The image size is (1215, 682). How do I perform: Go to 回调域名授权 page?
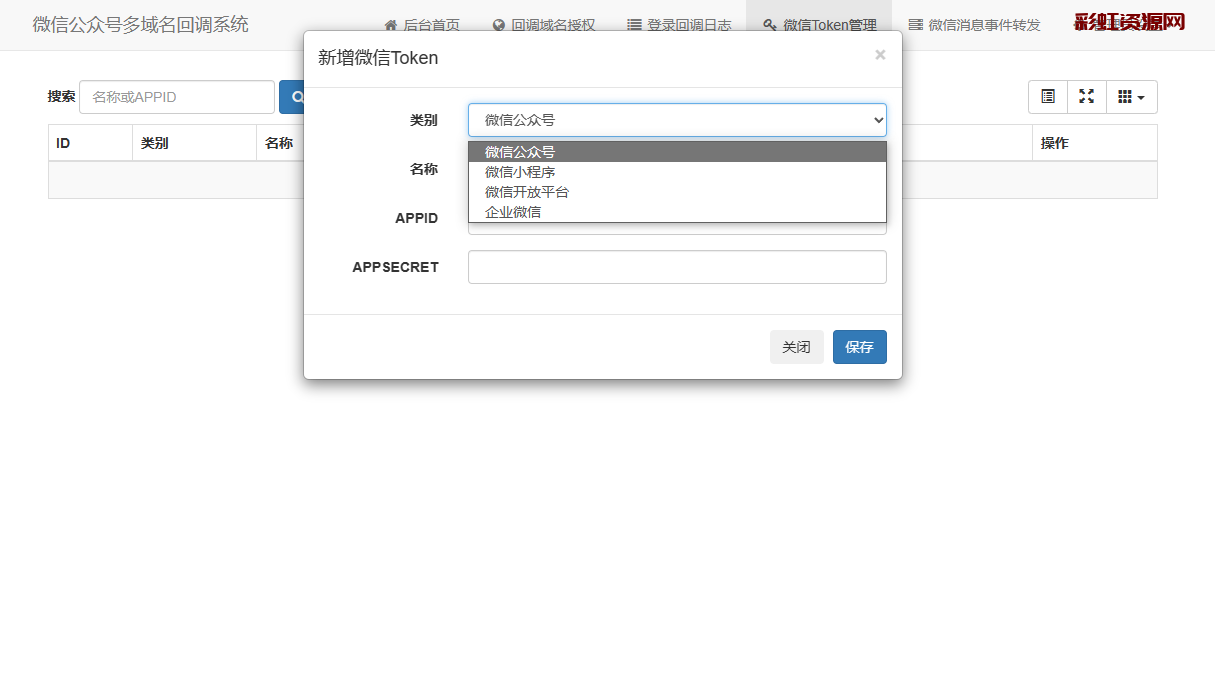pos(544,25)
